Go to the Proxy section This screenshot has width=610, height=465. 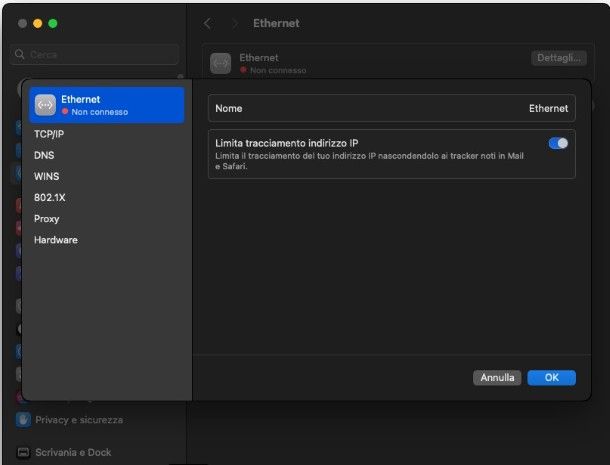coord(46,218)
